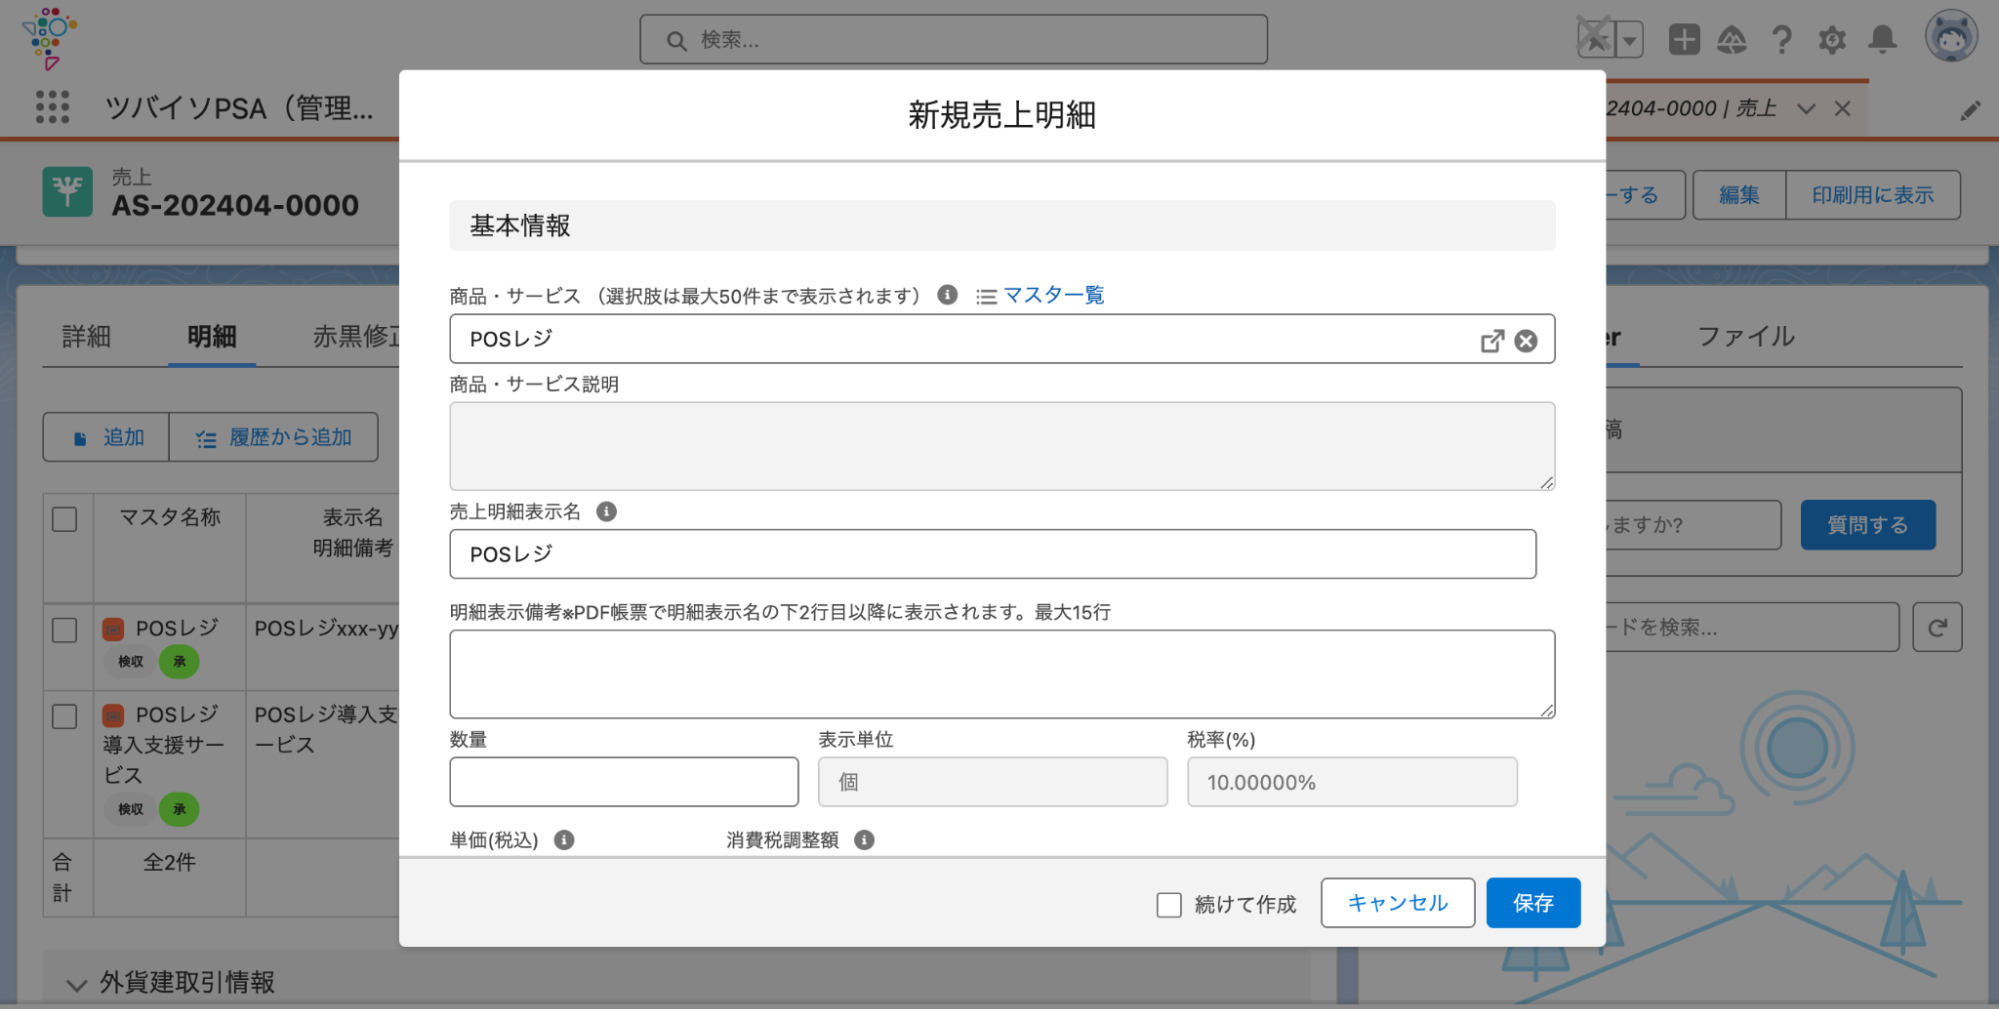Viewport: 1999px width, 1010px height.
Task: Click the feed refresh icon button
Action: 1938,627
